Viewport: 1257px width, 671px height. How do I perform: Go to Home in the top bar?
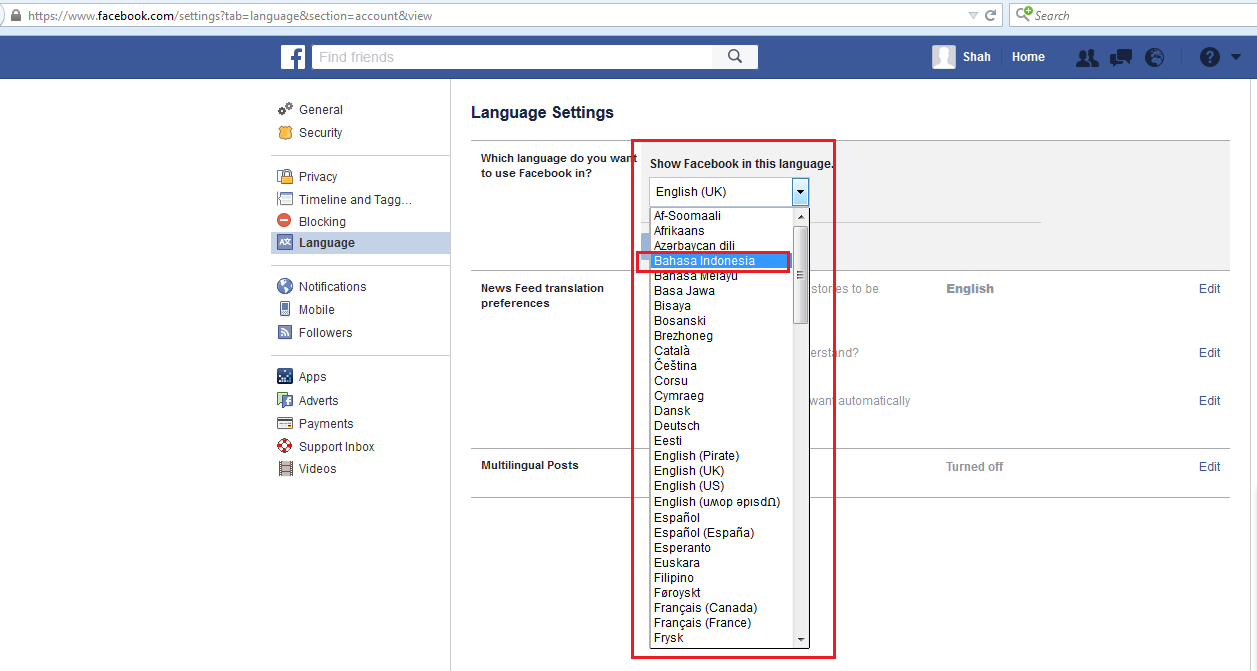[1028, 57]
